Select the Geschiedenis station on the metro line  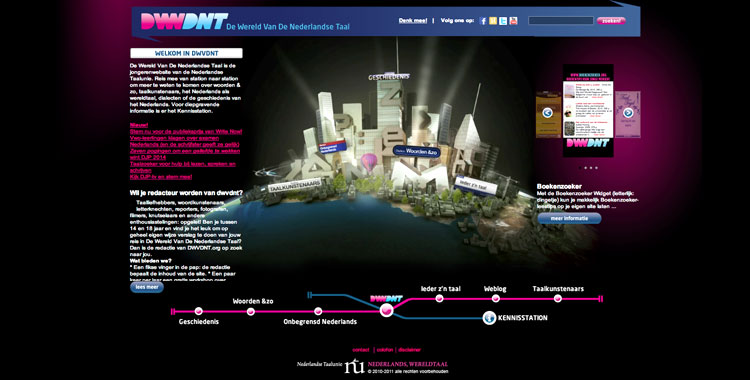(199, 312)
